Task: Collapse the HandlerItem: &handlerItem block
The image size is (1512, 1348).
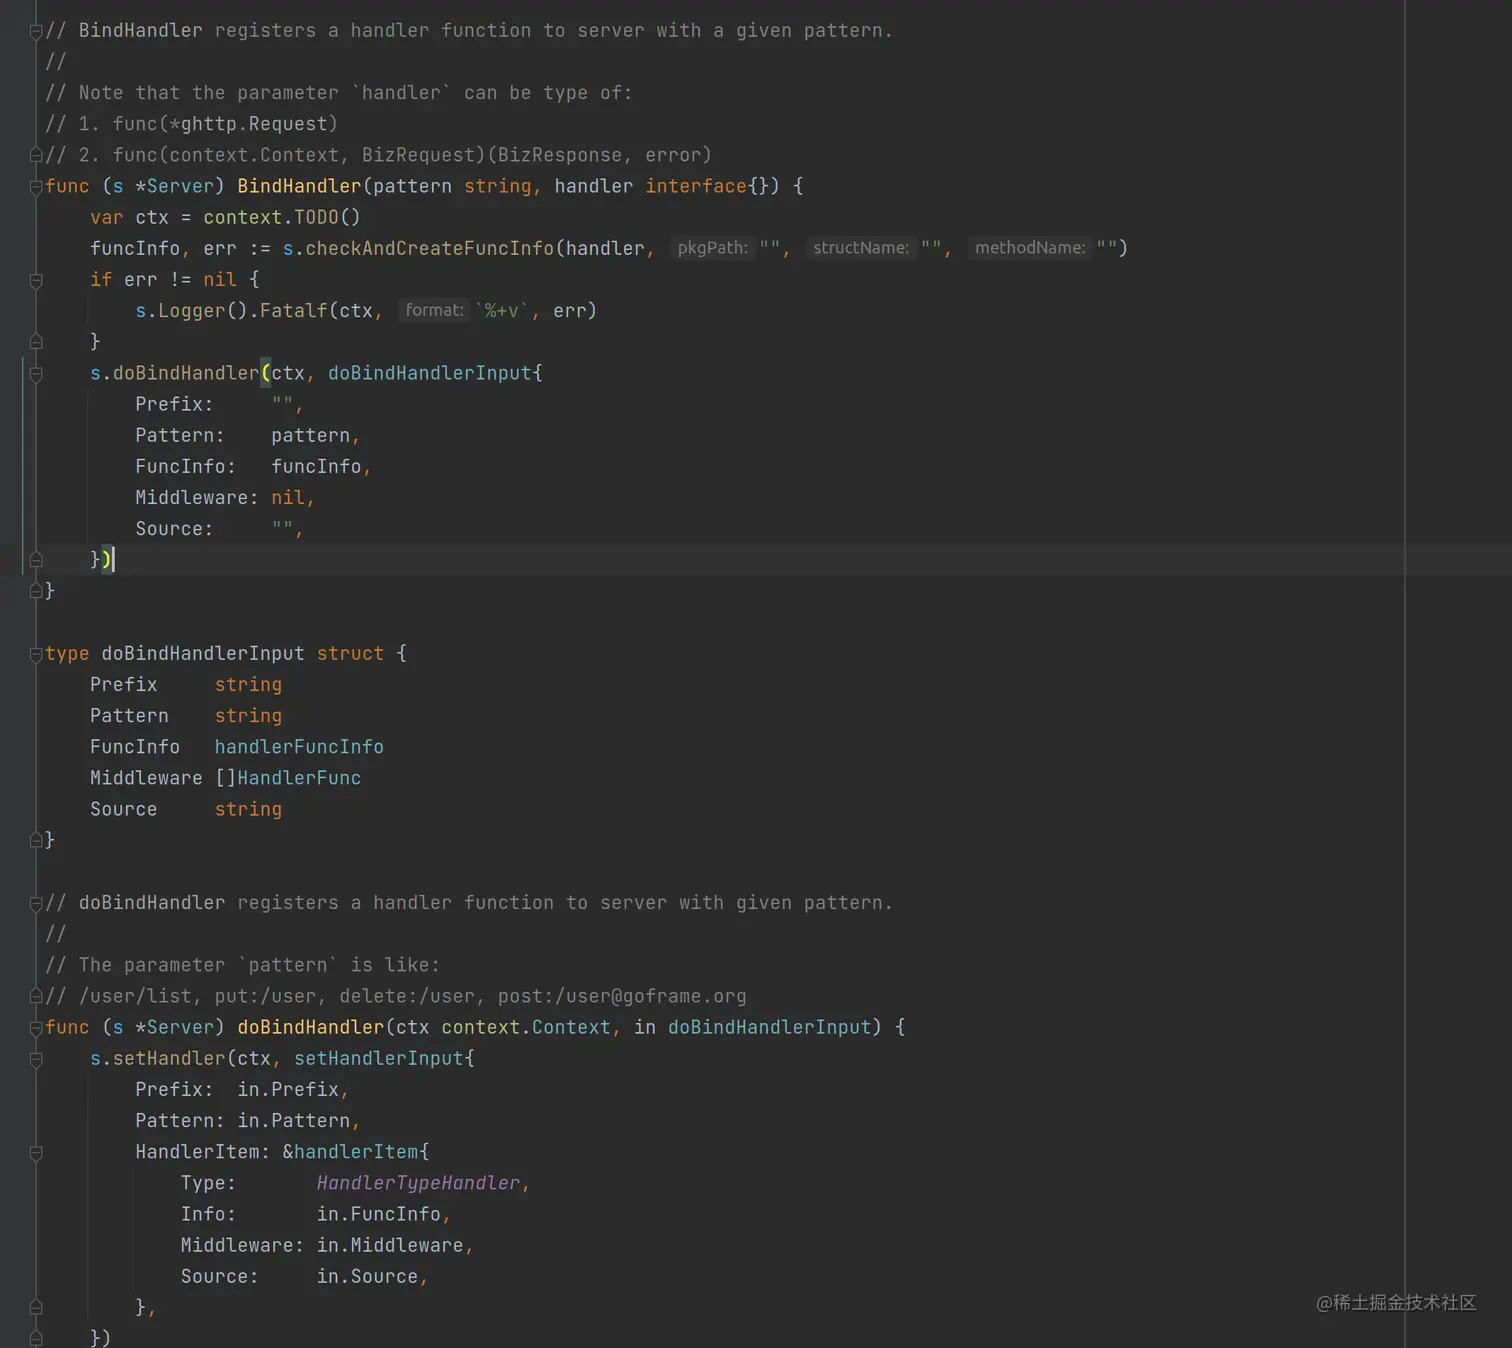Action: coord(36,1152)
